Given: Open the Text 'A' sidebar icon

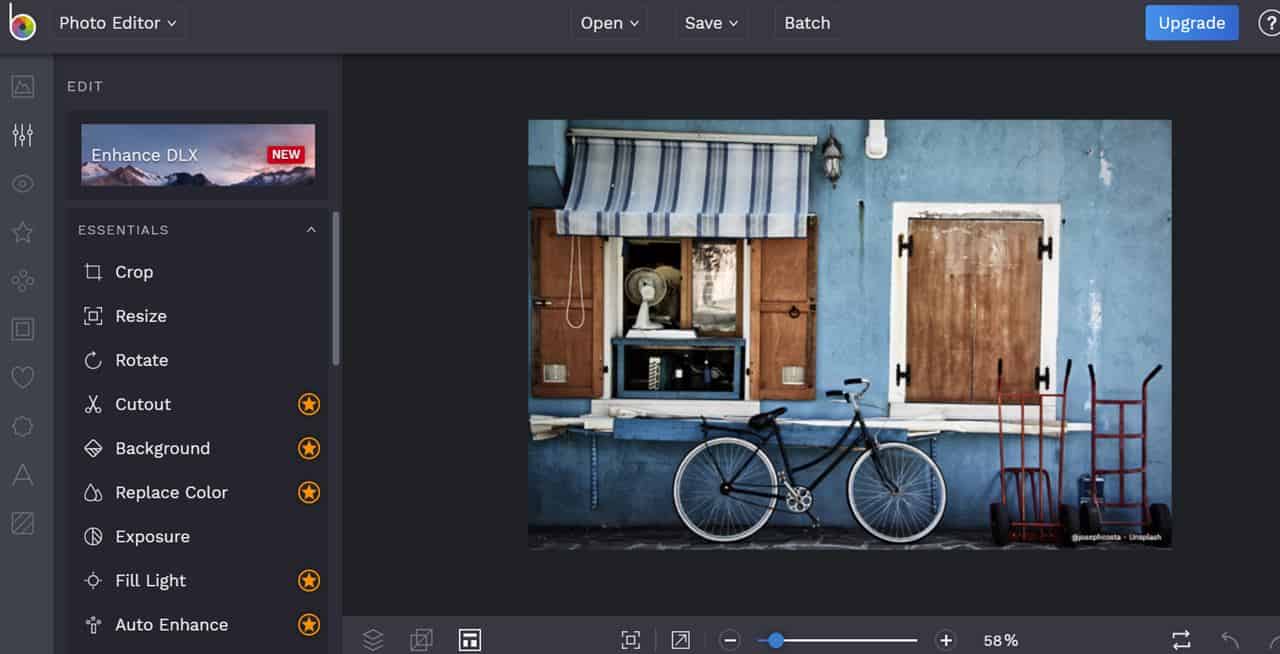Looking at the screenshot, I should (23, 475).
